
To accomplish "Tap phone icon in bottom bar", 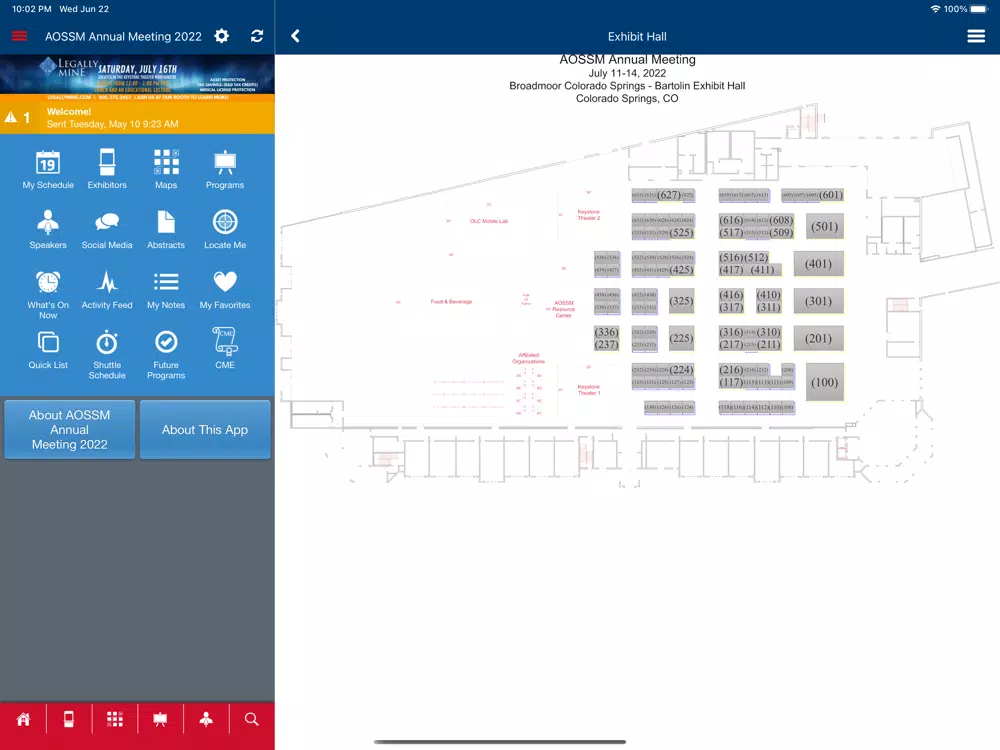I will click(69, 719).
